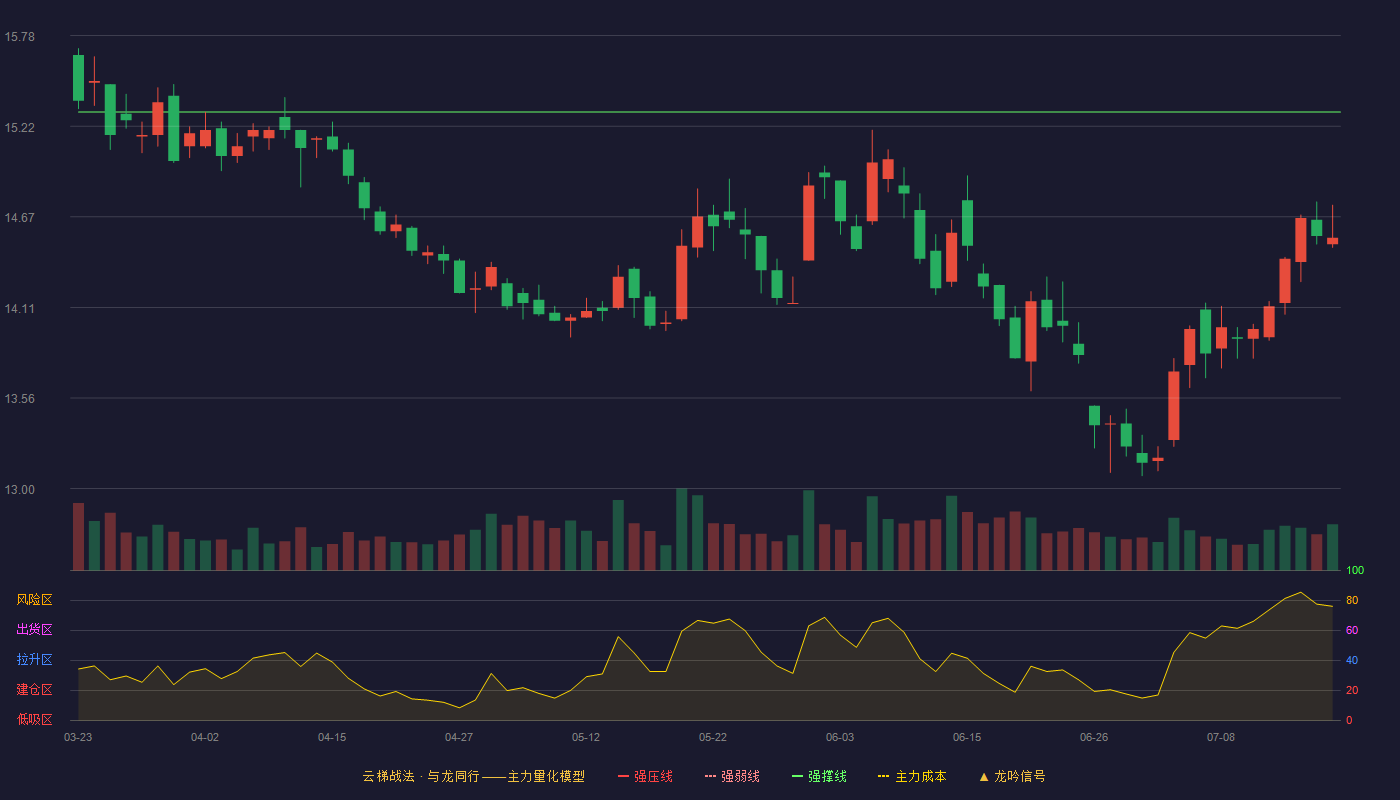Toggle 主力成本 legend entry
The width and height of the screenshot is (1400, 800).
pos(912,776)
